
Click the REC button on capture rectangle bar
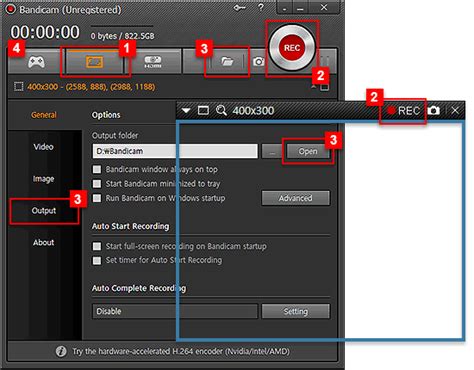(404, 110)
